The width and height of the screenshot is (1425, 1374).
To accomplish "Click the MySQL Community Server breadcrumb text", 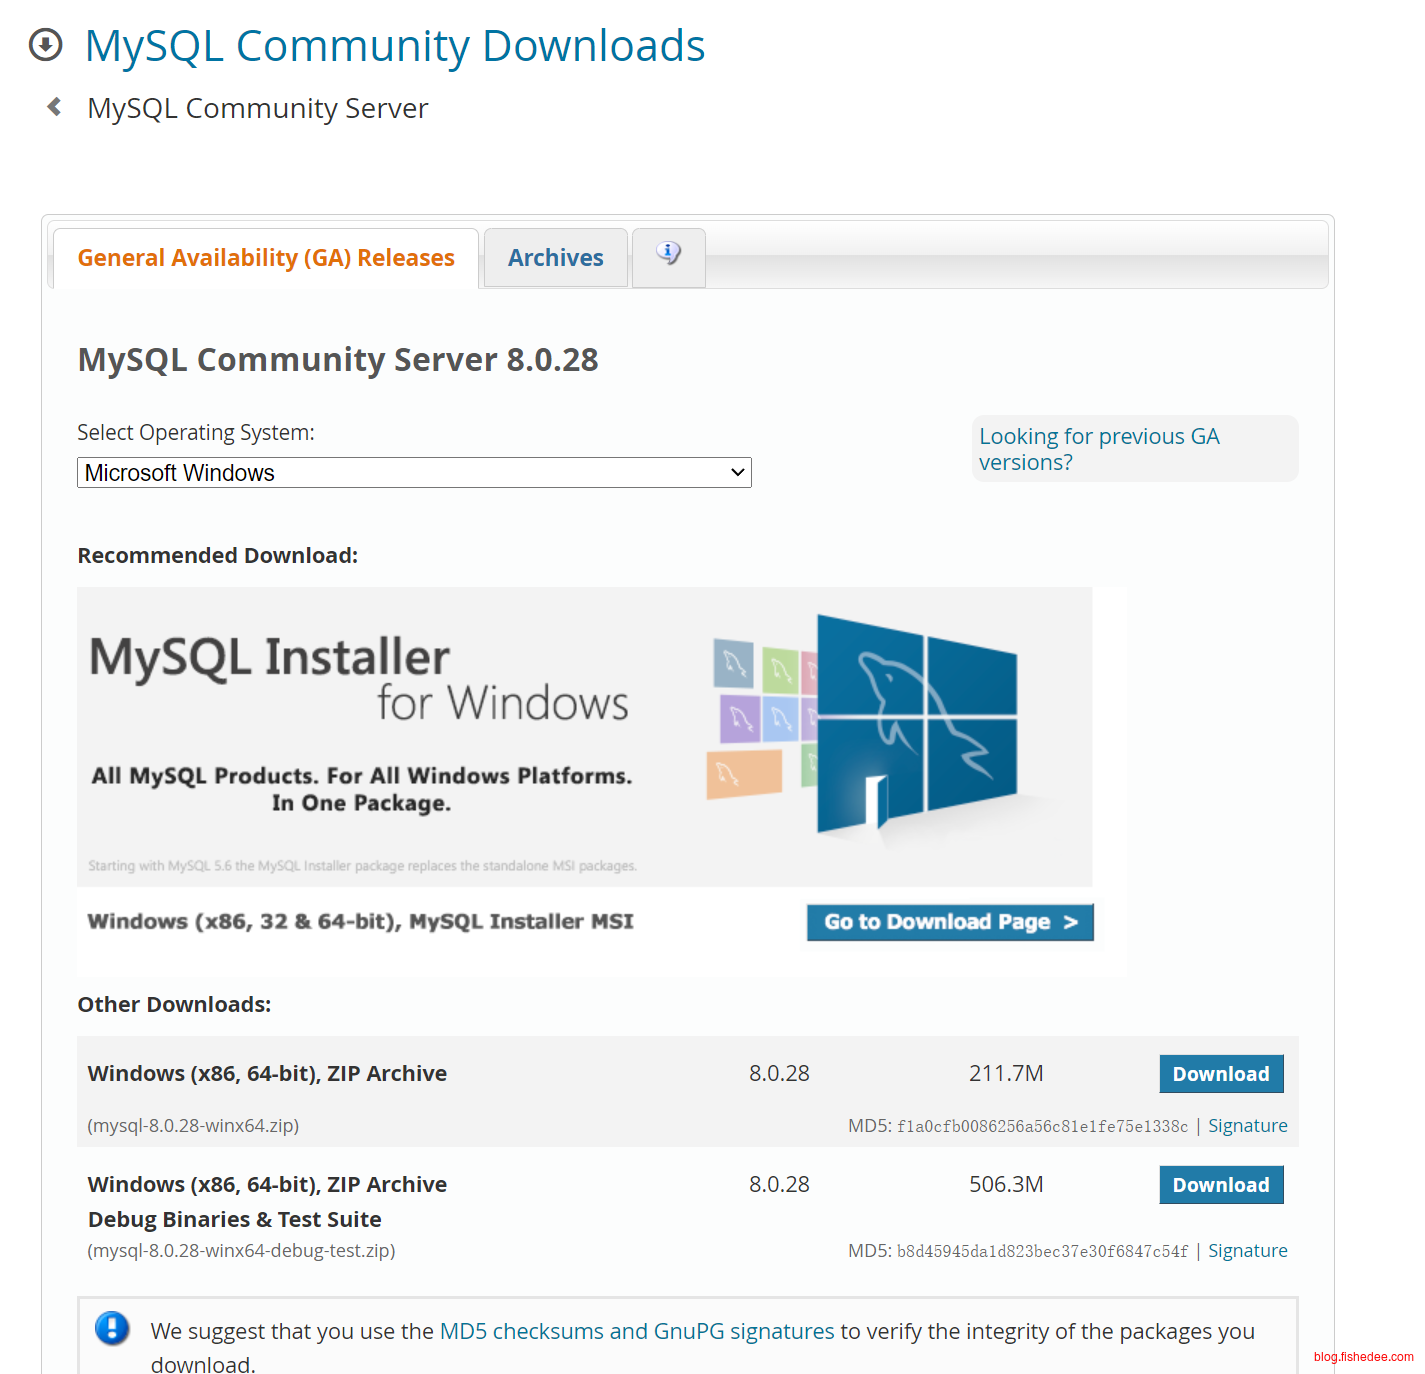I will [258, 108].
